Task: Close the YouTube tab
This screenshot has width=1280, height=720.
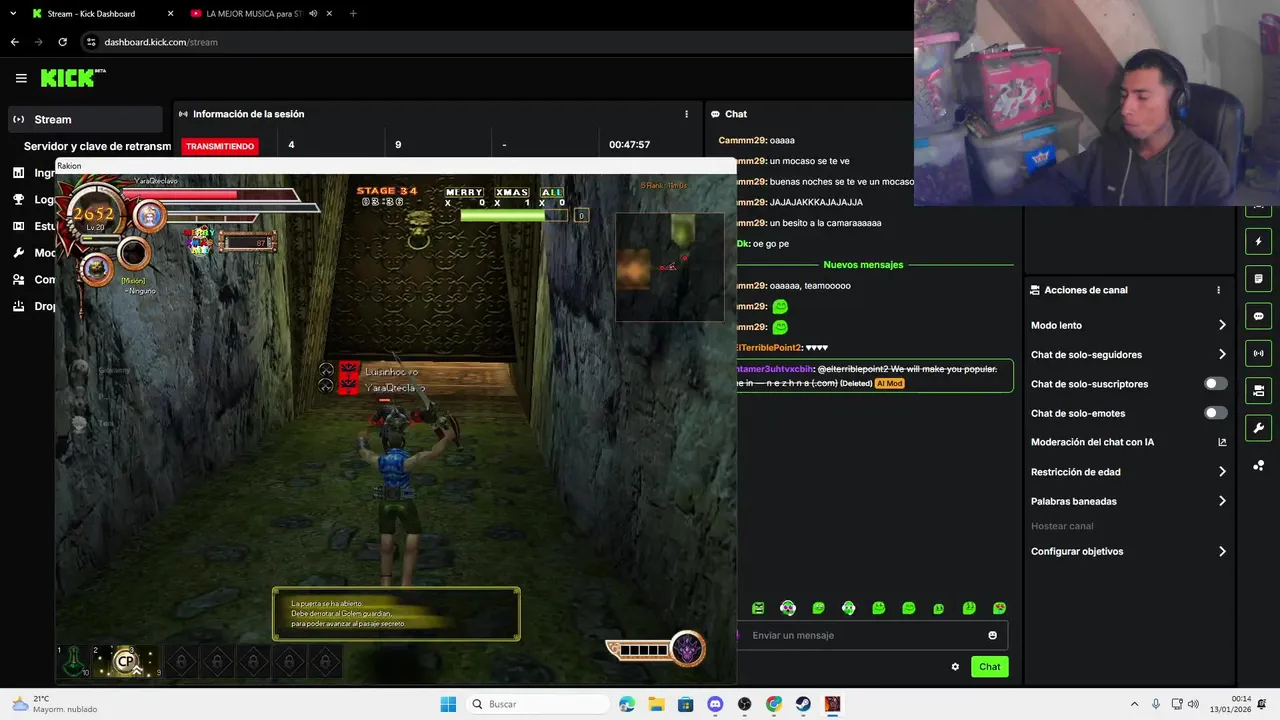Action: [329, 14]
